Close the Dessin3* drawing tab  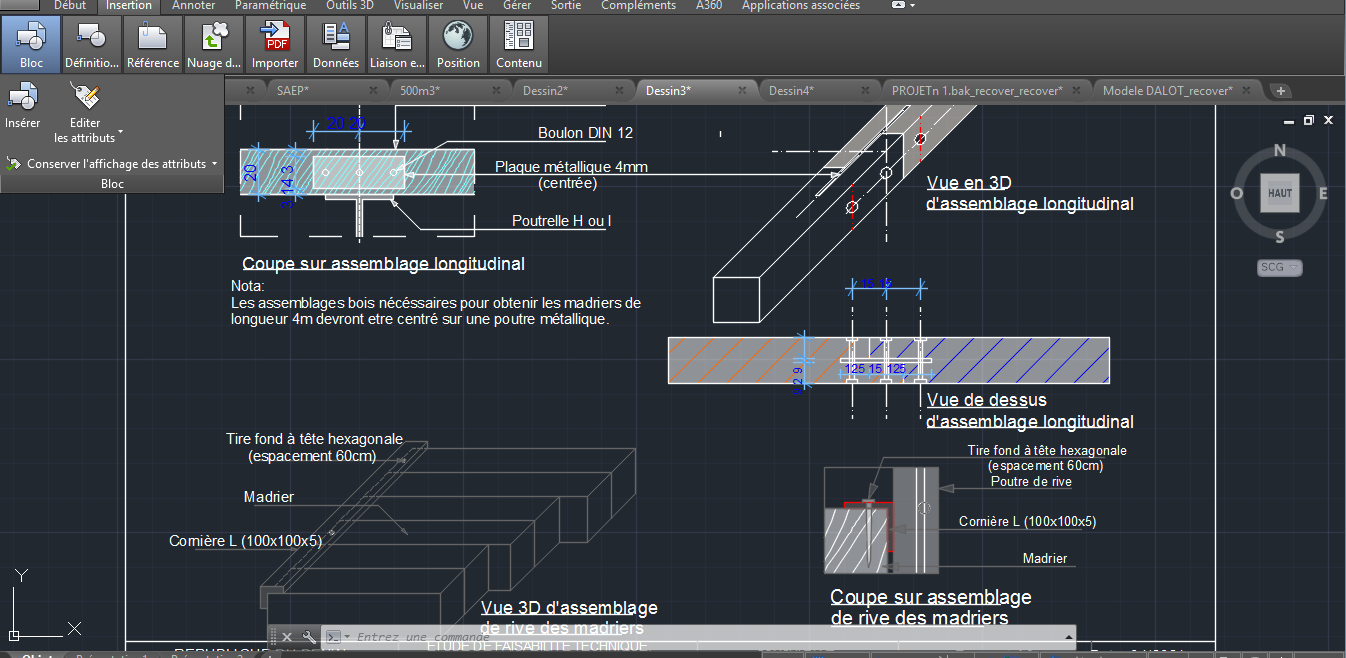click(x=742, y=90)
